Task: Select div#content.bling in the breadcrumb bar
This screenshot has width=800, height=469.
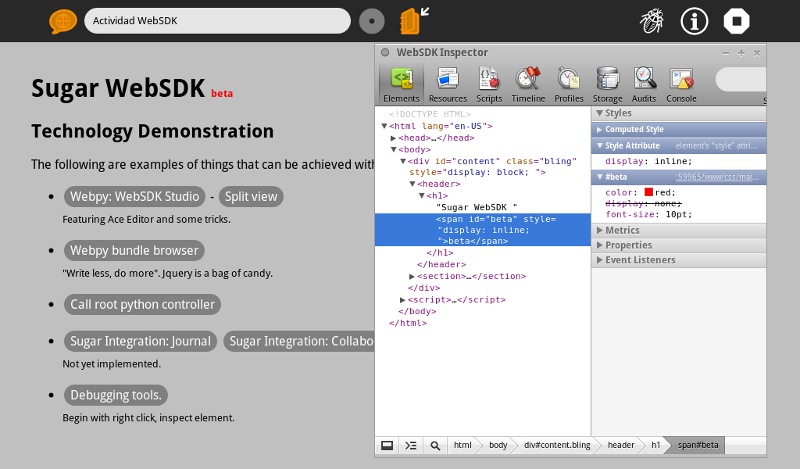Action: [557, 445]
